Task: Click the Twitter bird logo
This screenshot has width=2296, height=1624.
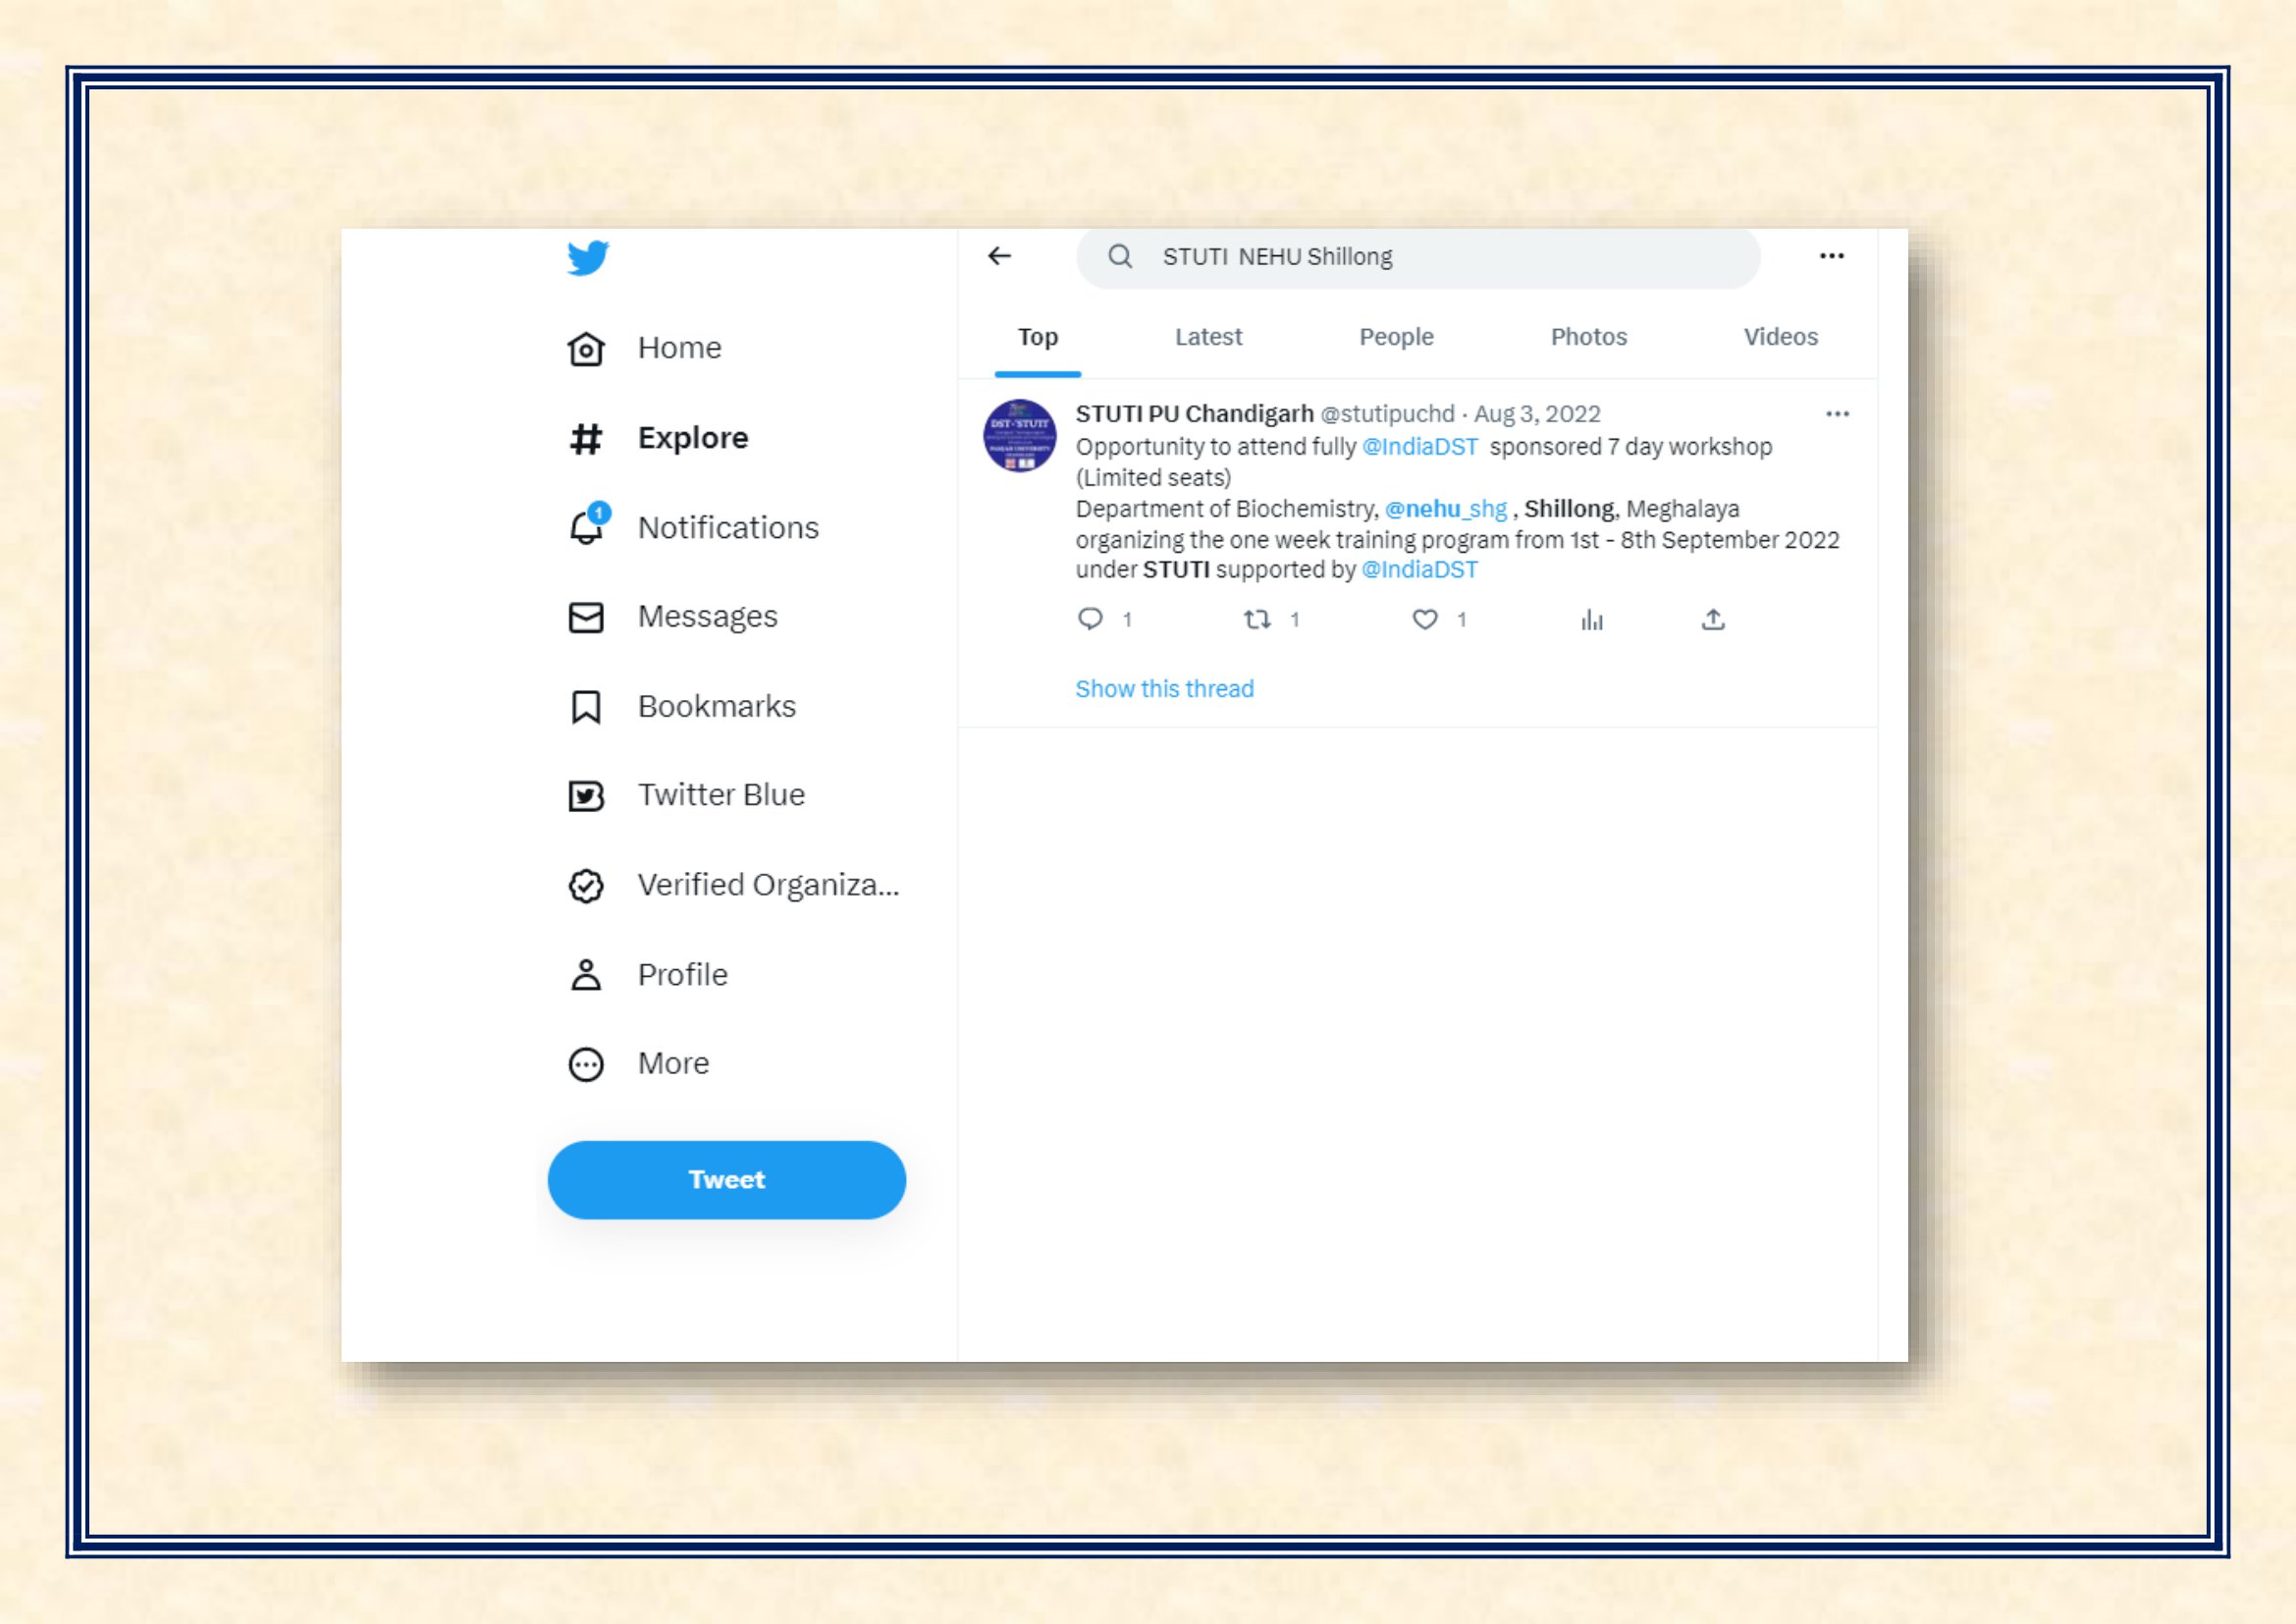Action: (587, 258)
